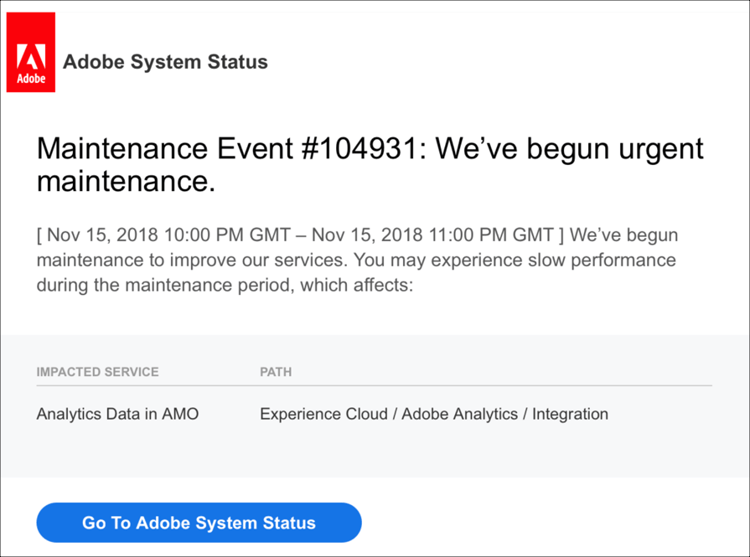Click Integration in the path
The image size is (750, 557).
570,413
